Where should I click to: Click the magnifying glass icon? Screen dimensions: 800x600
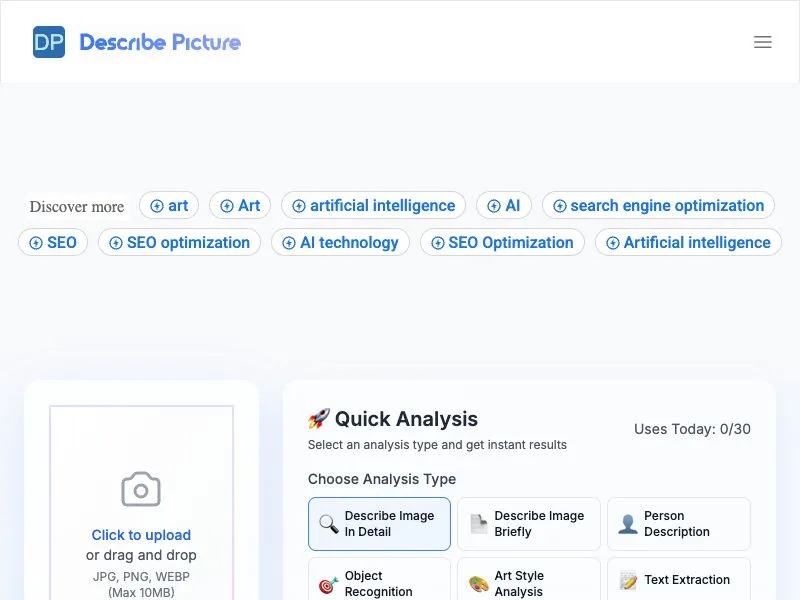[x=329, y=524]
